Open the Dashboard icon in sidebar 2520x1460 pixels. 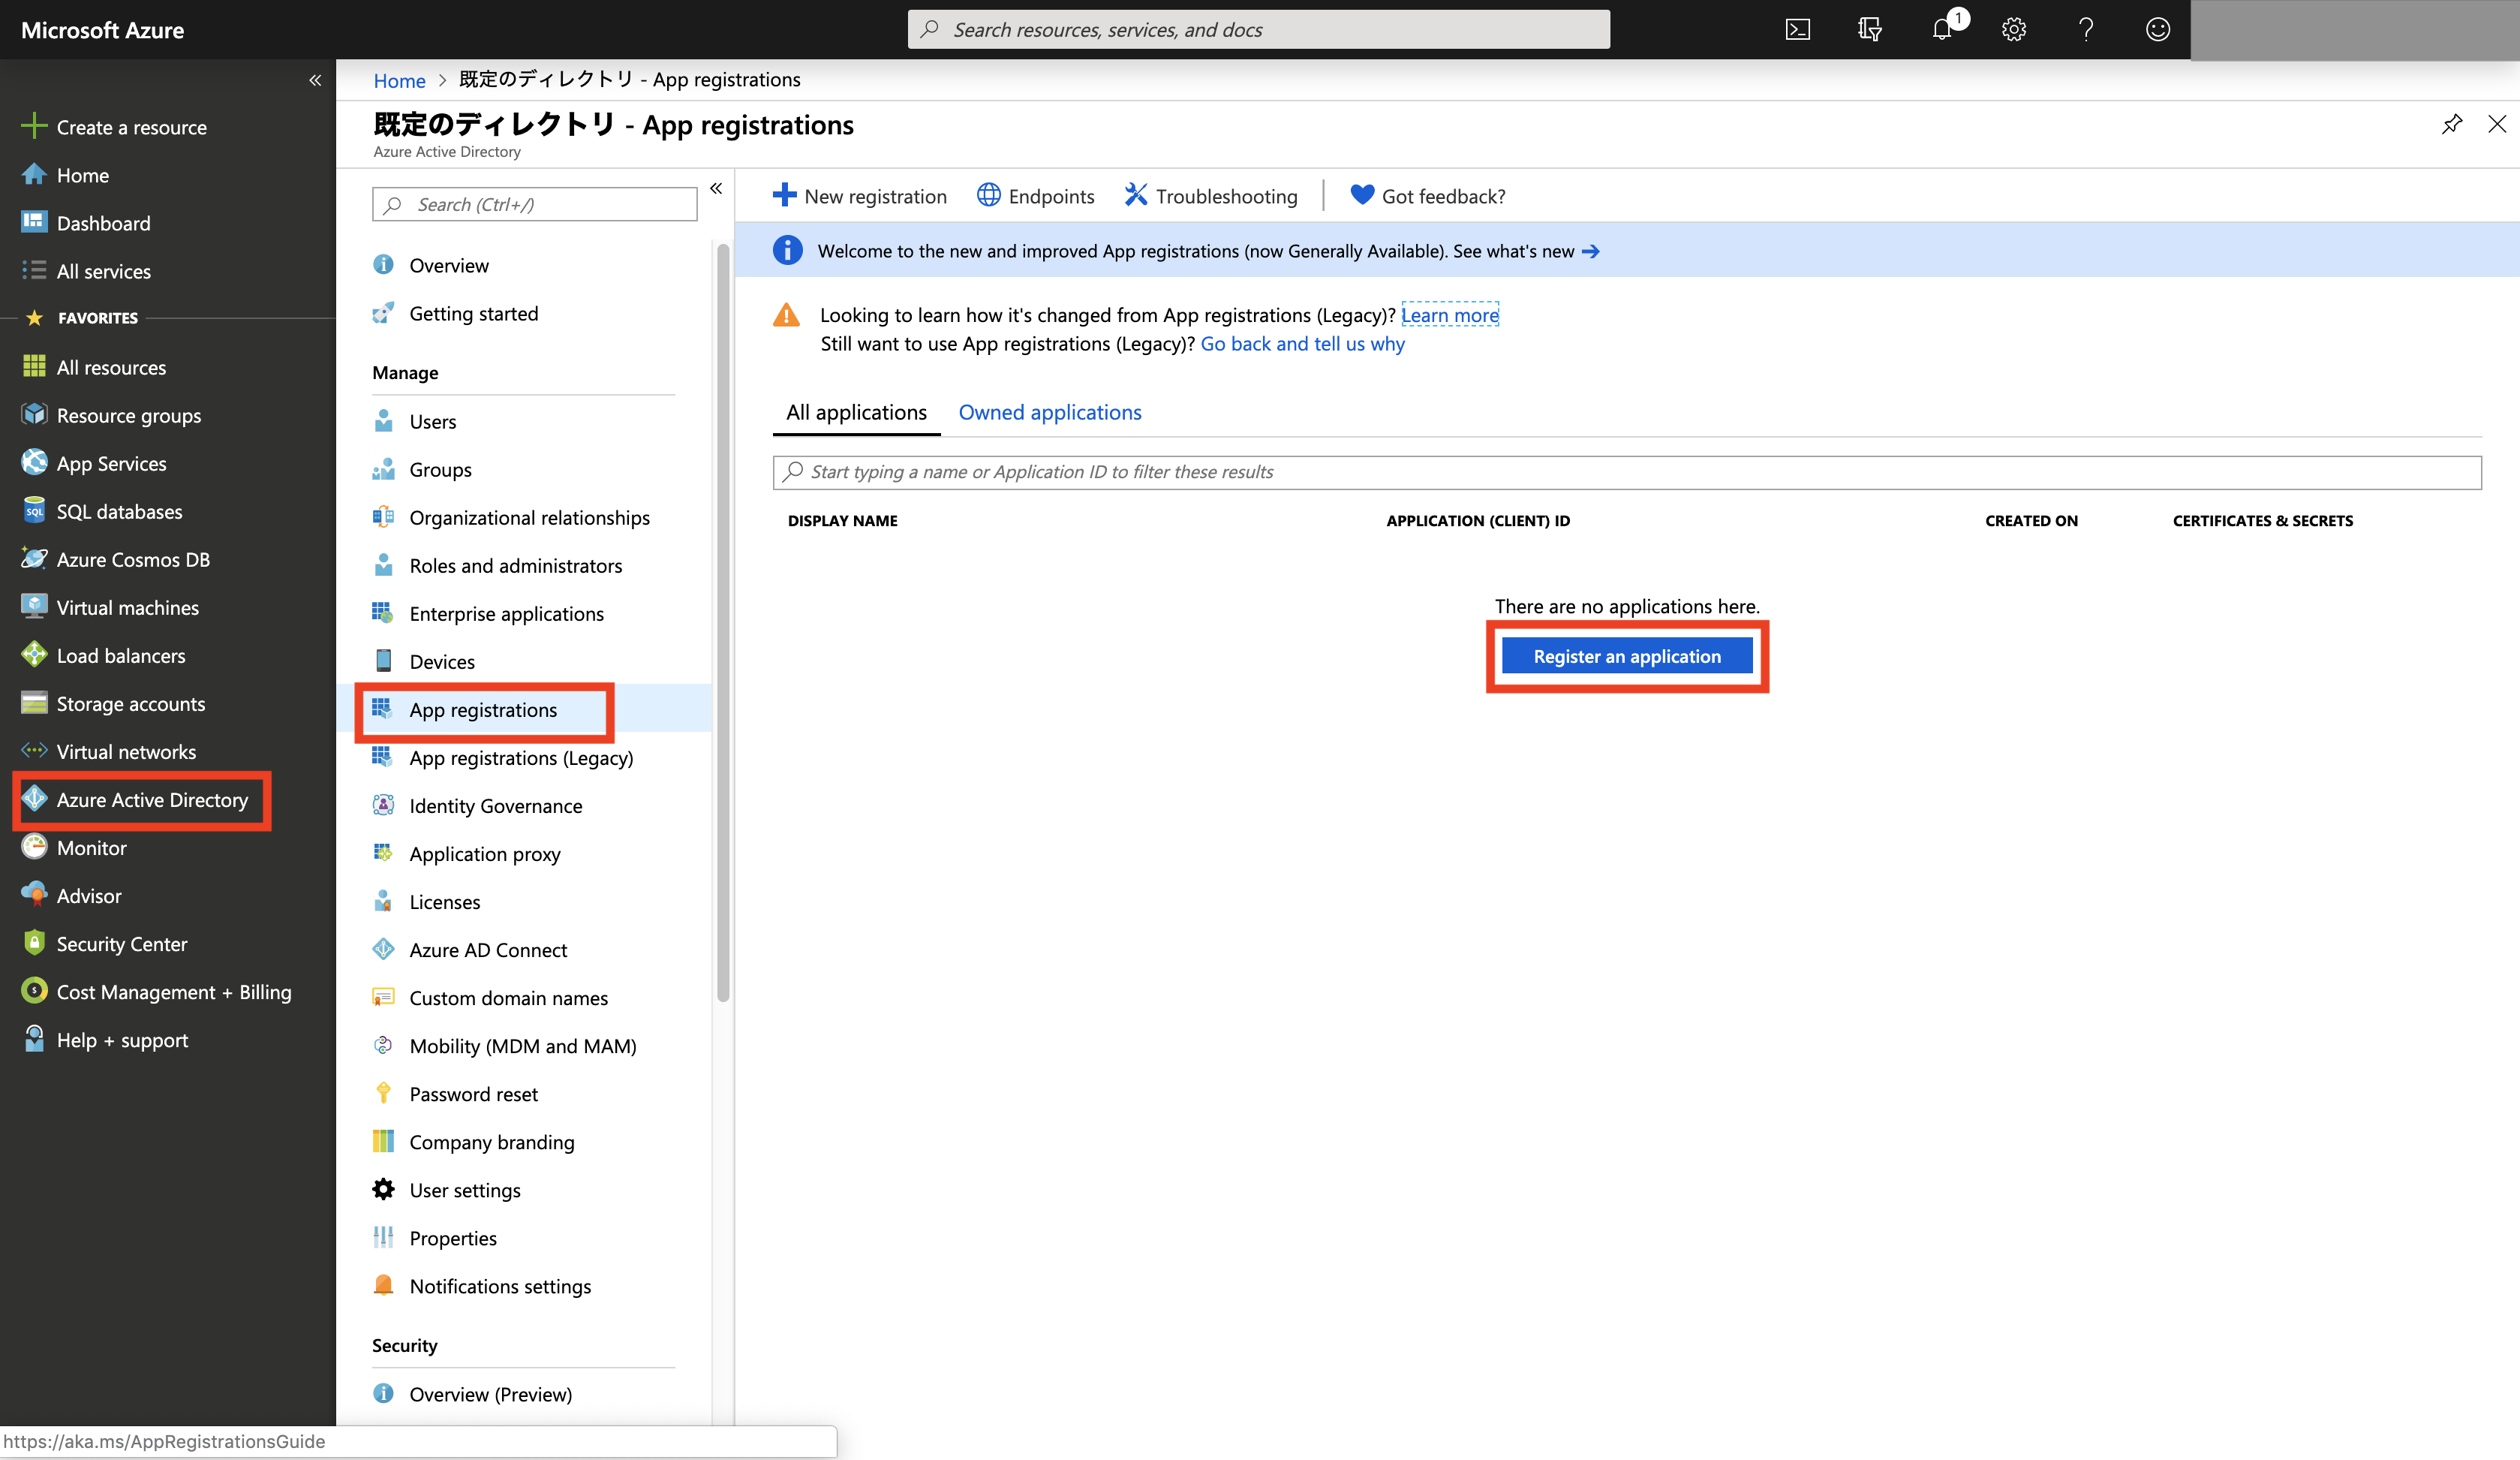(34, 222)
